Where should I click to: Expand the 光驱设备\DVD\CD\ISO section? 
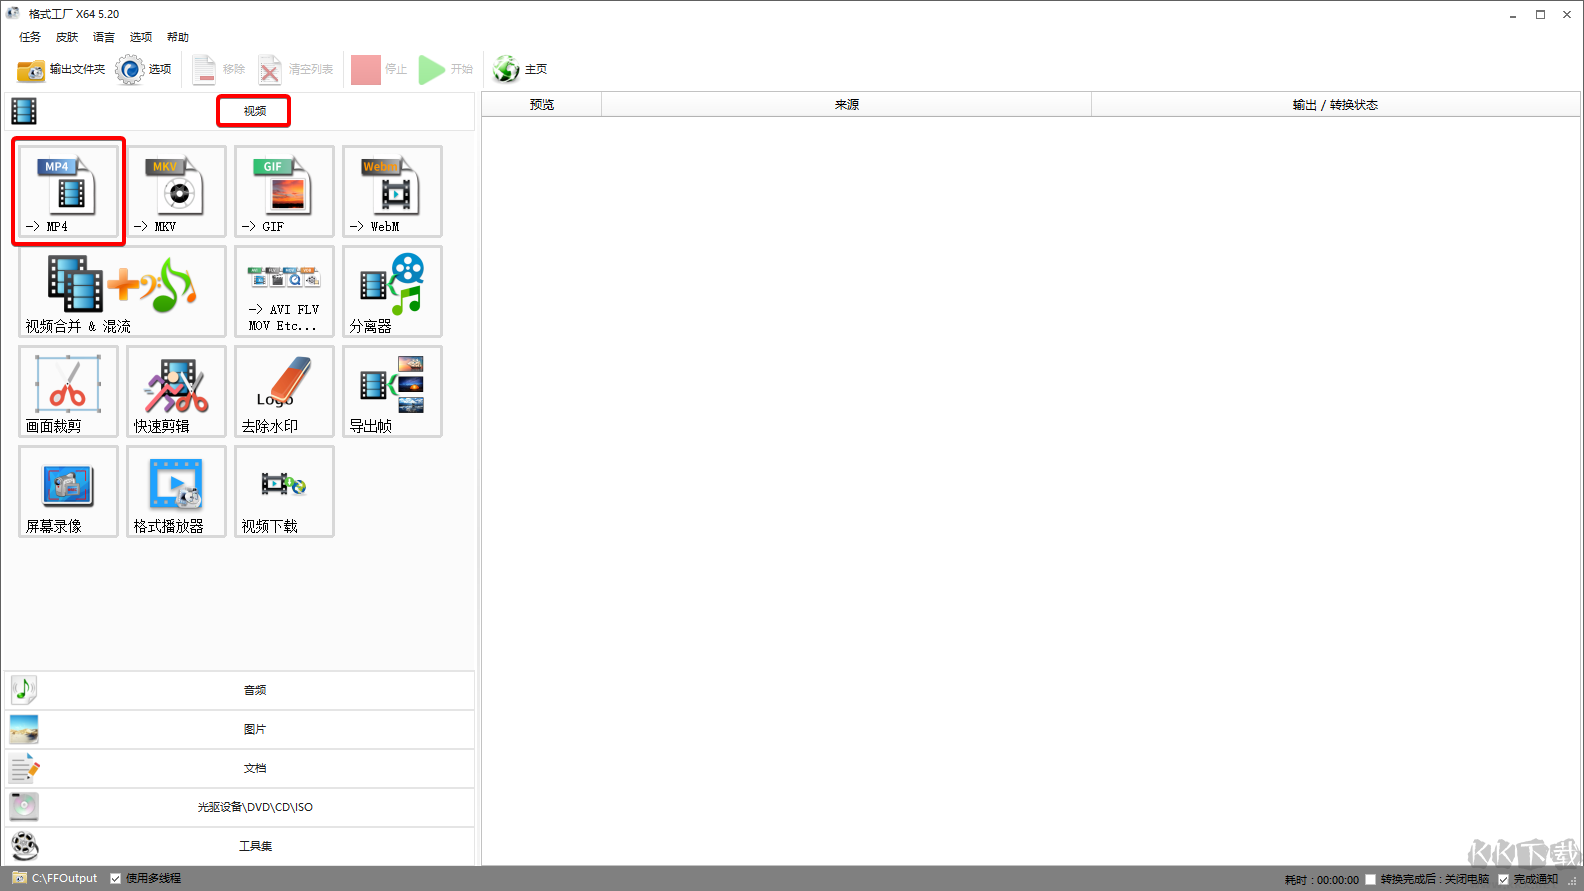pyautogui.click(x=240, y=807)
